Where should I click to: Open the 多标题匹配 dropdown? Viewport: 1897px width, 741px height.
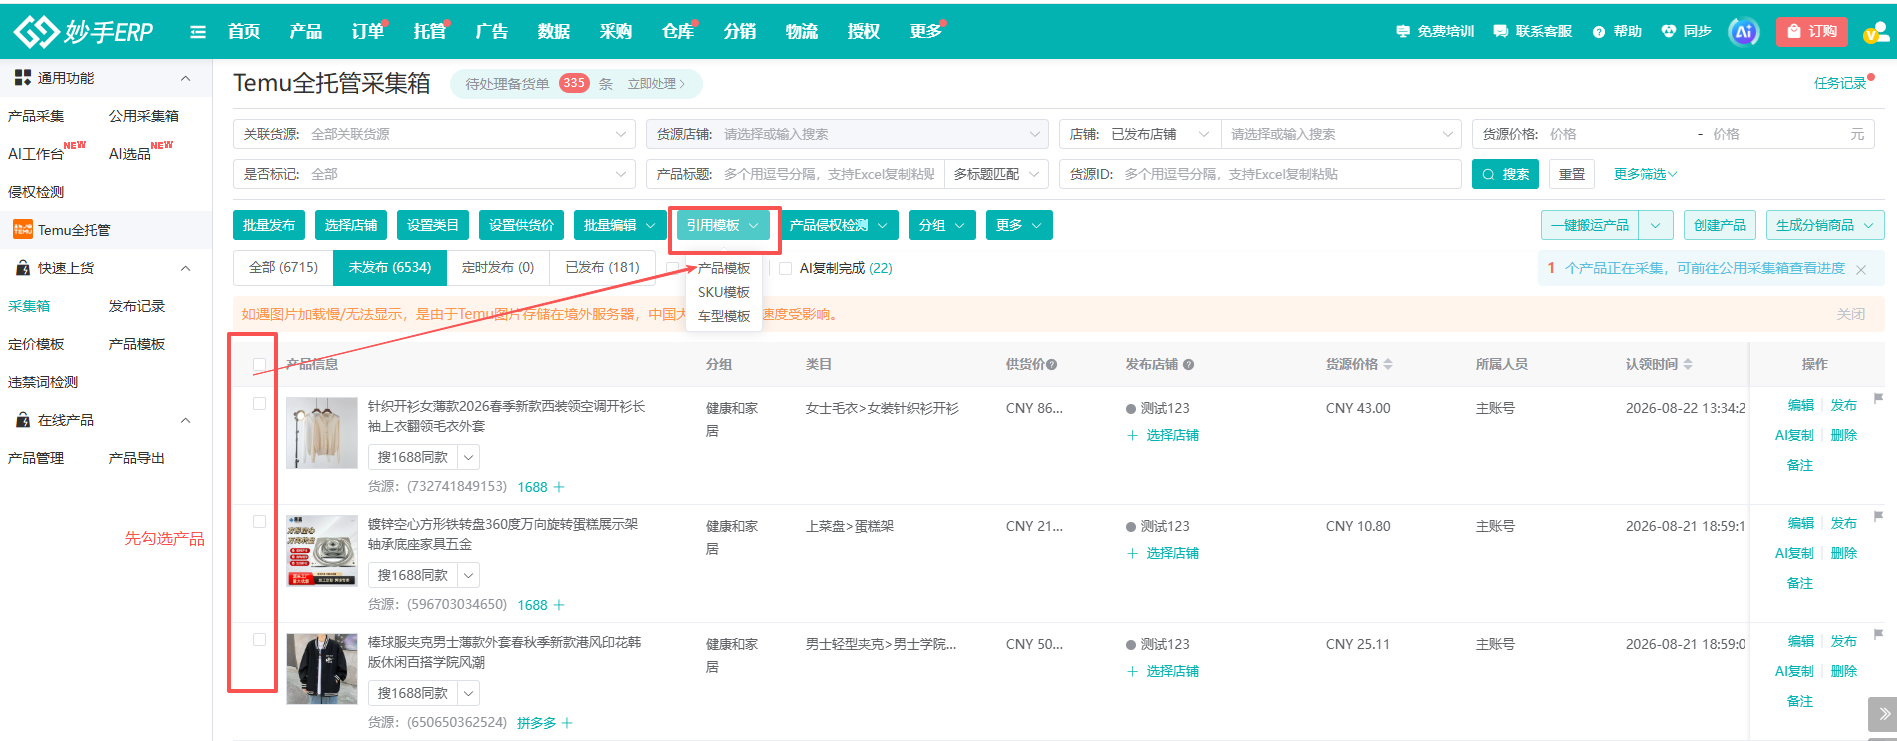point(996,174)
